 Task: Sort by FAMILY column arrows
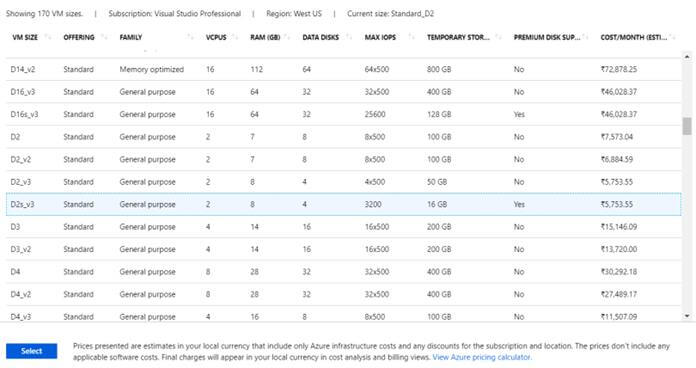191,37
